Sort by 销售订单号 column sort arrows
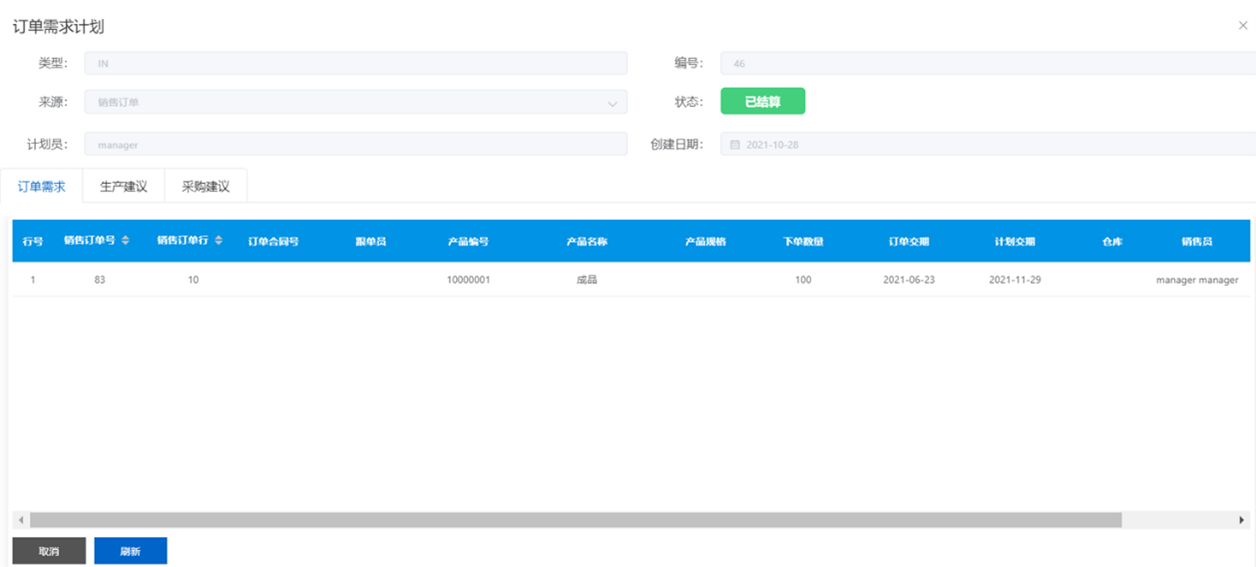The height and width of the screenshot is (567, 1256). (125, 241)
